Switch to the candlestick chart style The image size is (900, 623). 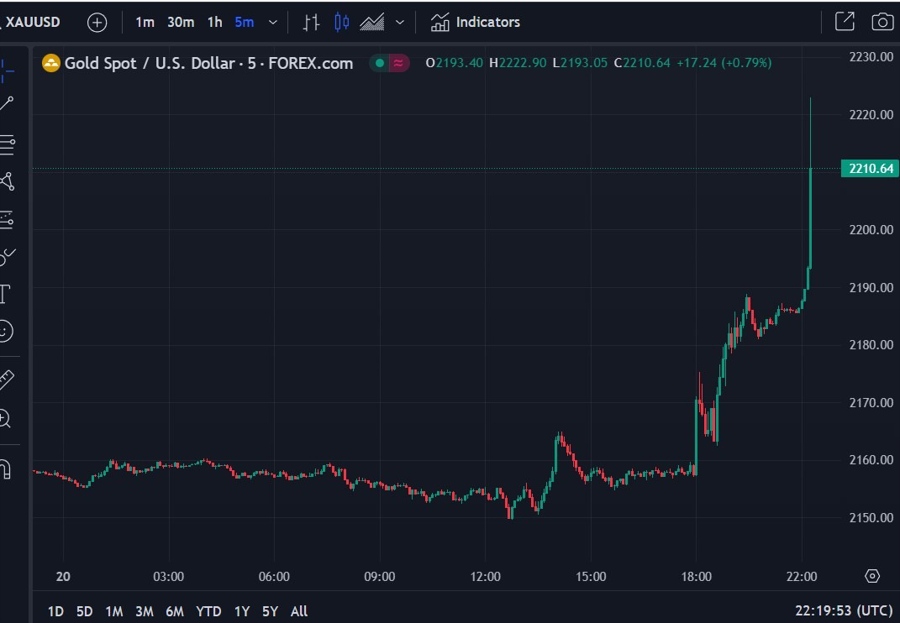coord(342,22)
